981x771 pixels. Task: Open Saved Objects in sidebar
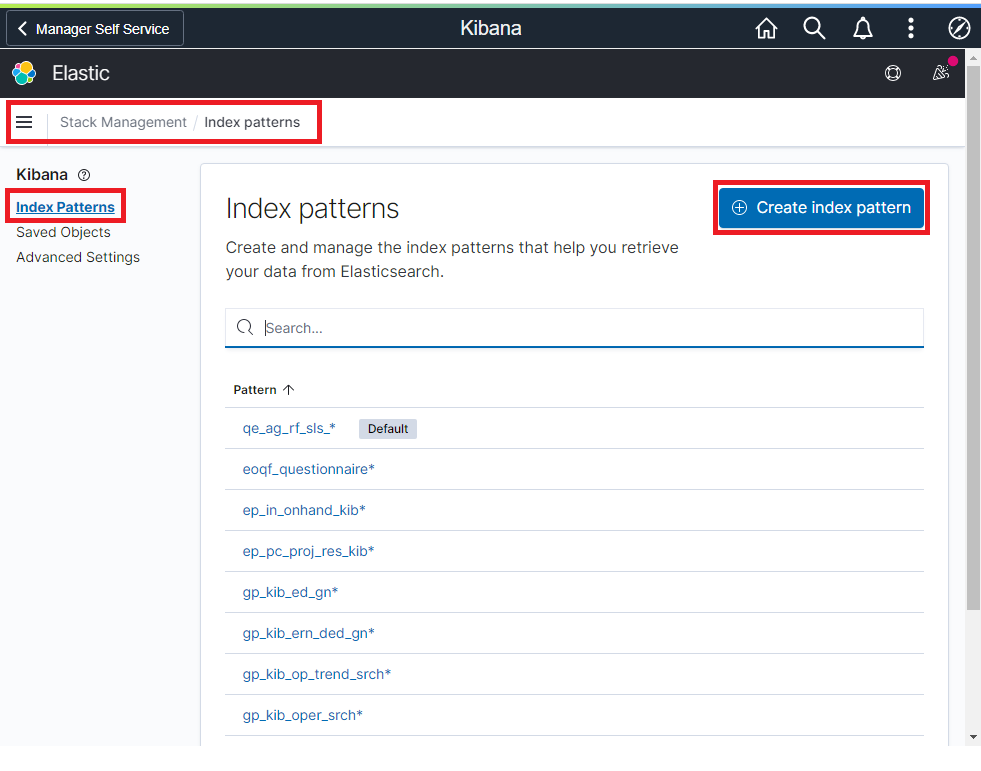(x=63, y=232)
